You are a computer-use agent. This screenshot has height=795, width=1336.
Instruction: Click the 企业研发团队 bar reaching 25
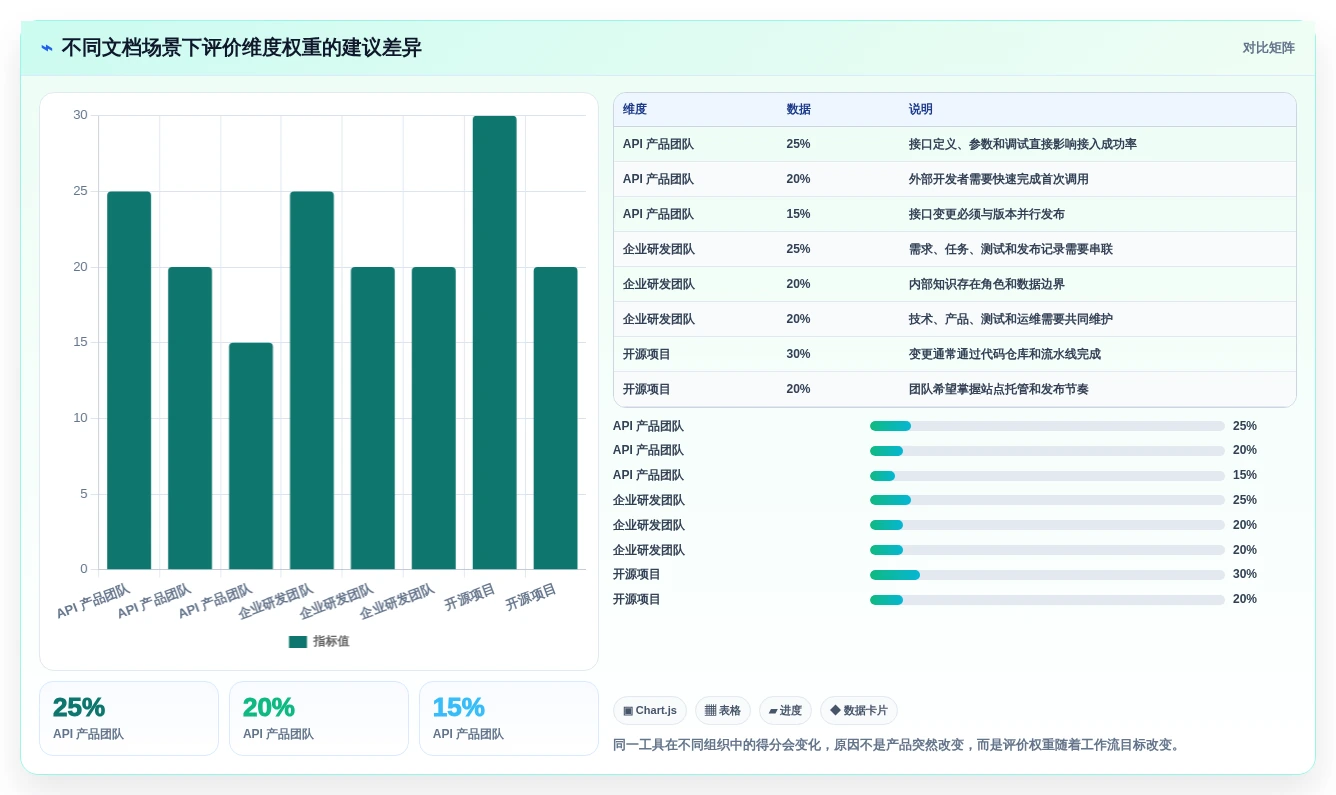point(312,381)
